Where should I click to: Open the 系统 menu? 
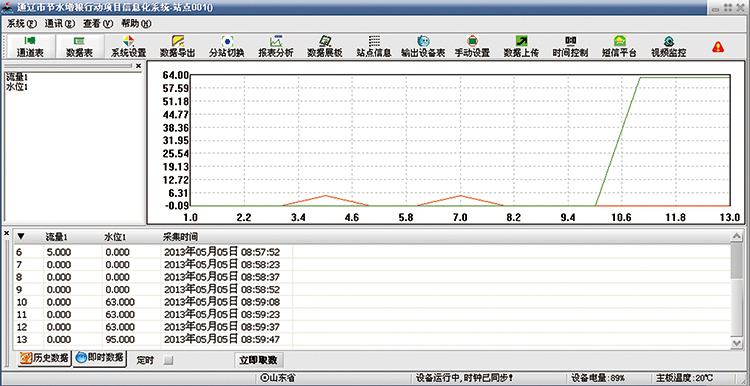22,23
